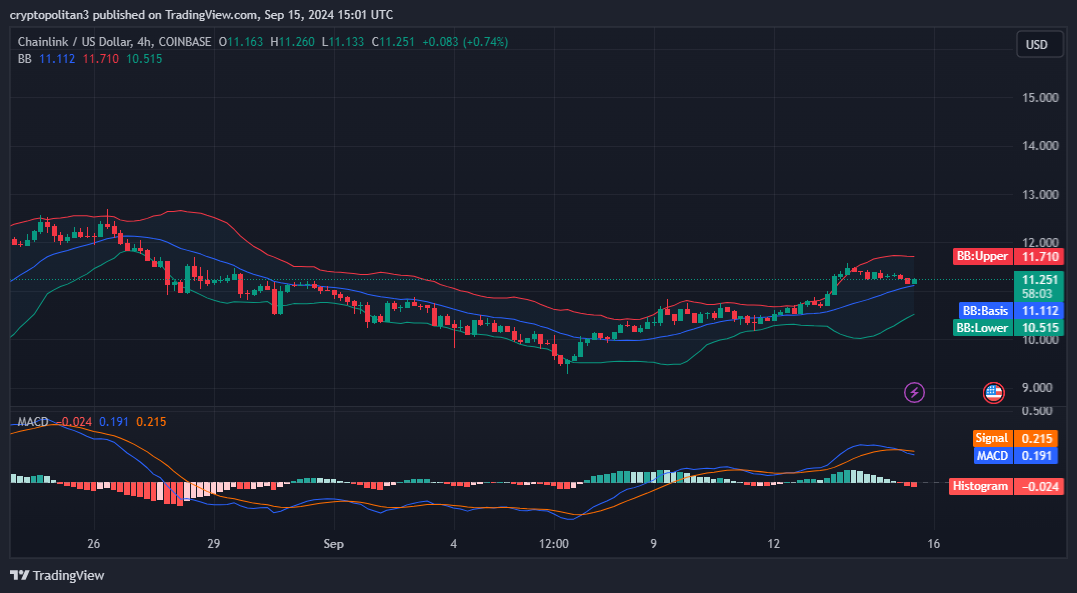Click the 26 date on time axis
1077x593 pixels.
[94, 544]
